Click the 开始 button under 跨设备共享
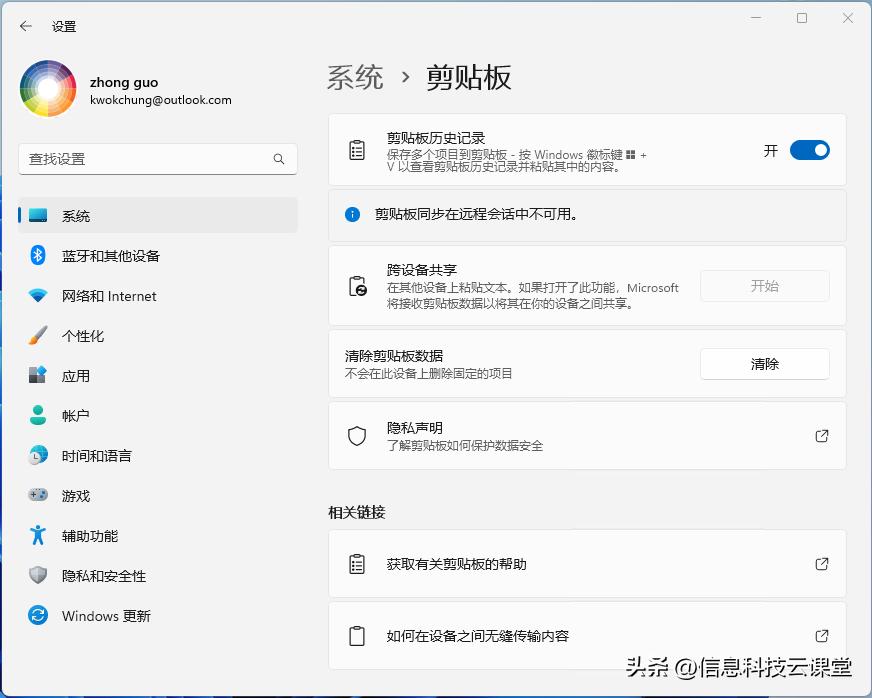This screenshot has width=872, height=698. [764, 286]
